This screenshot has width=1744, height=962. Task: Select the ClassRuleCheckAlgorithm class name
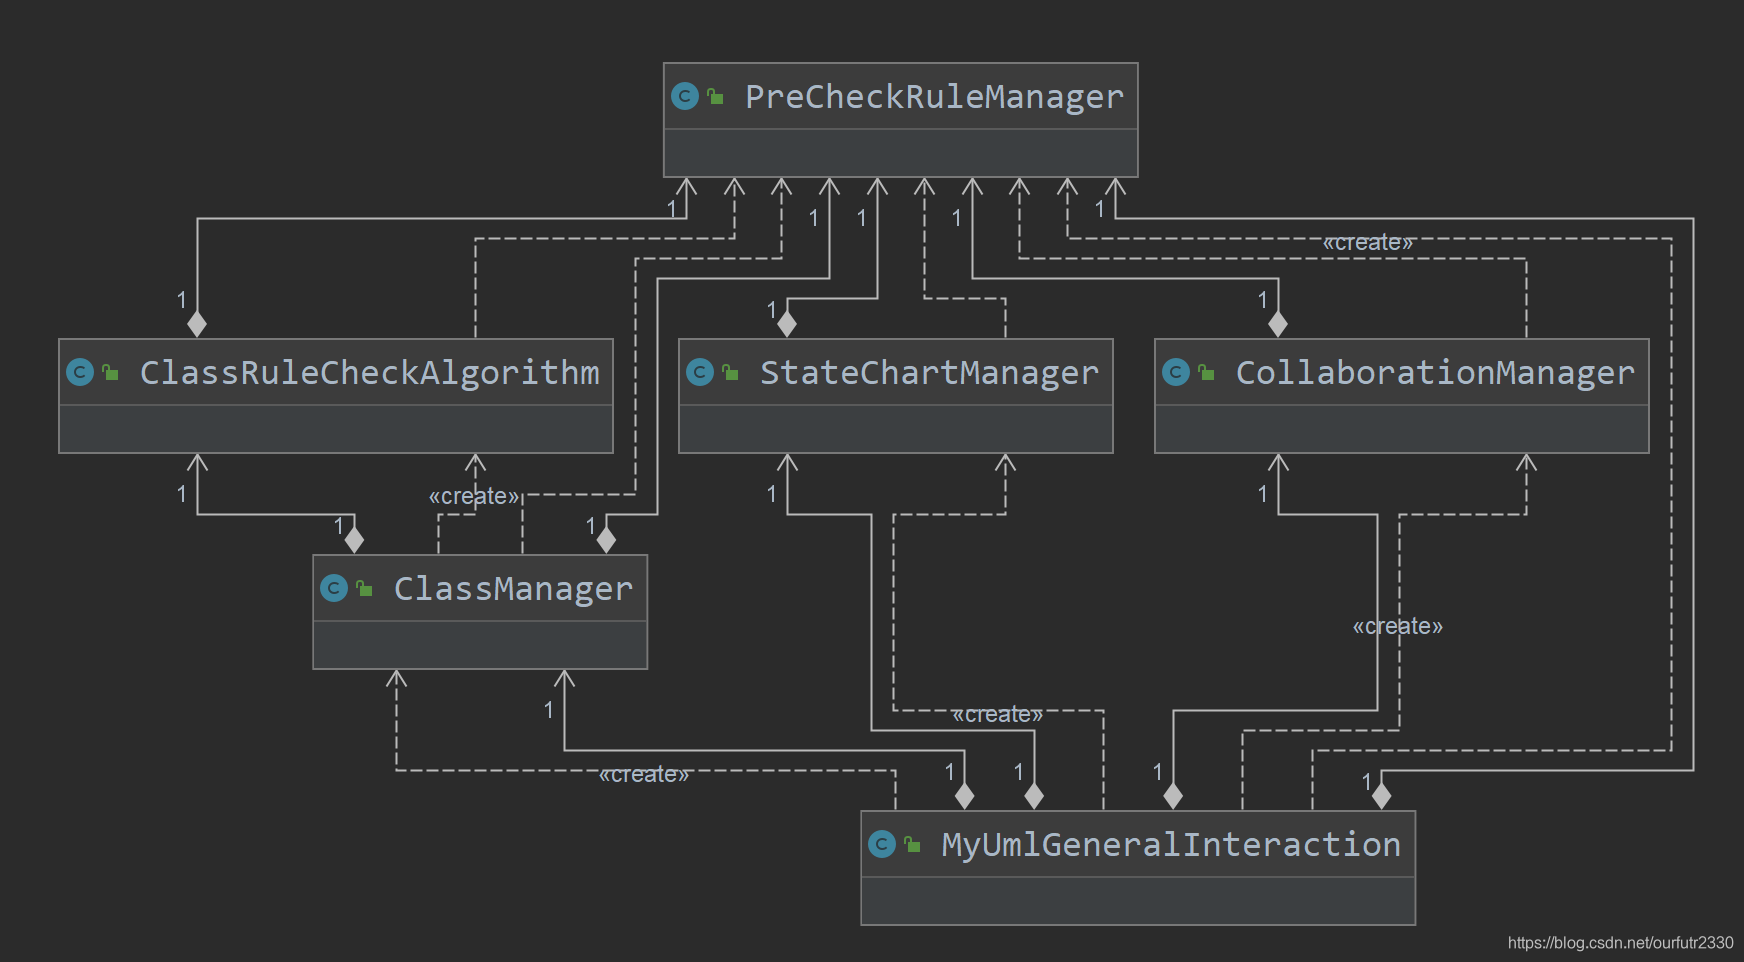tap(369, 373)
